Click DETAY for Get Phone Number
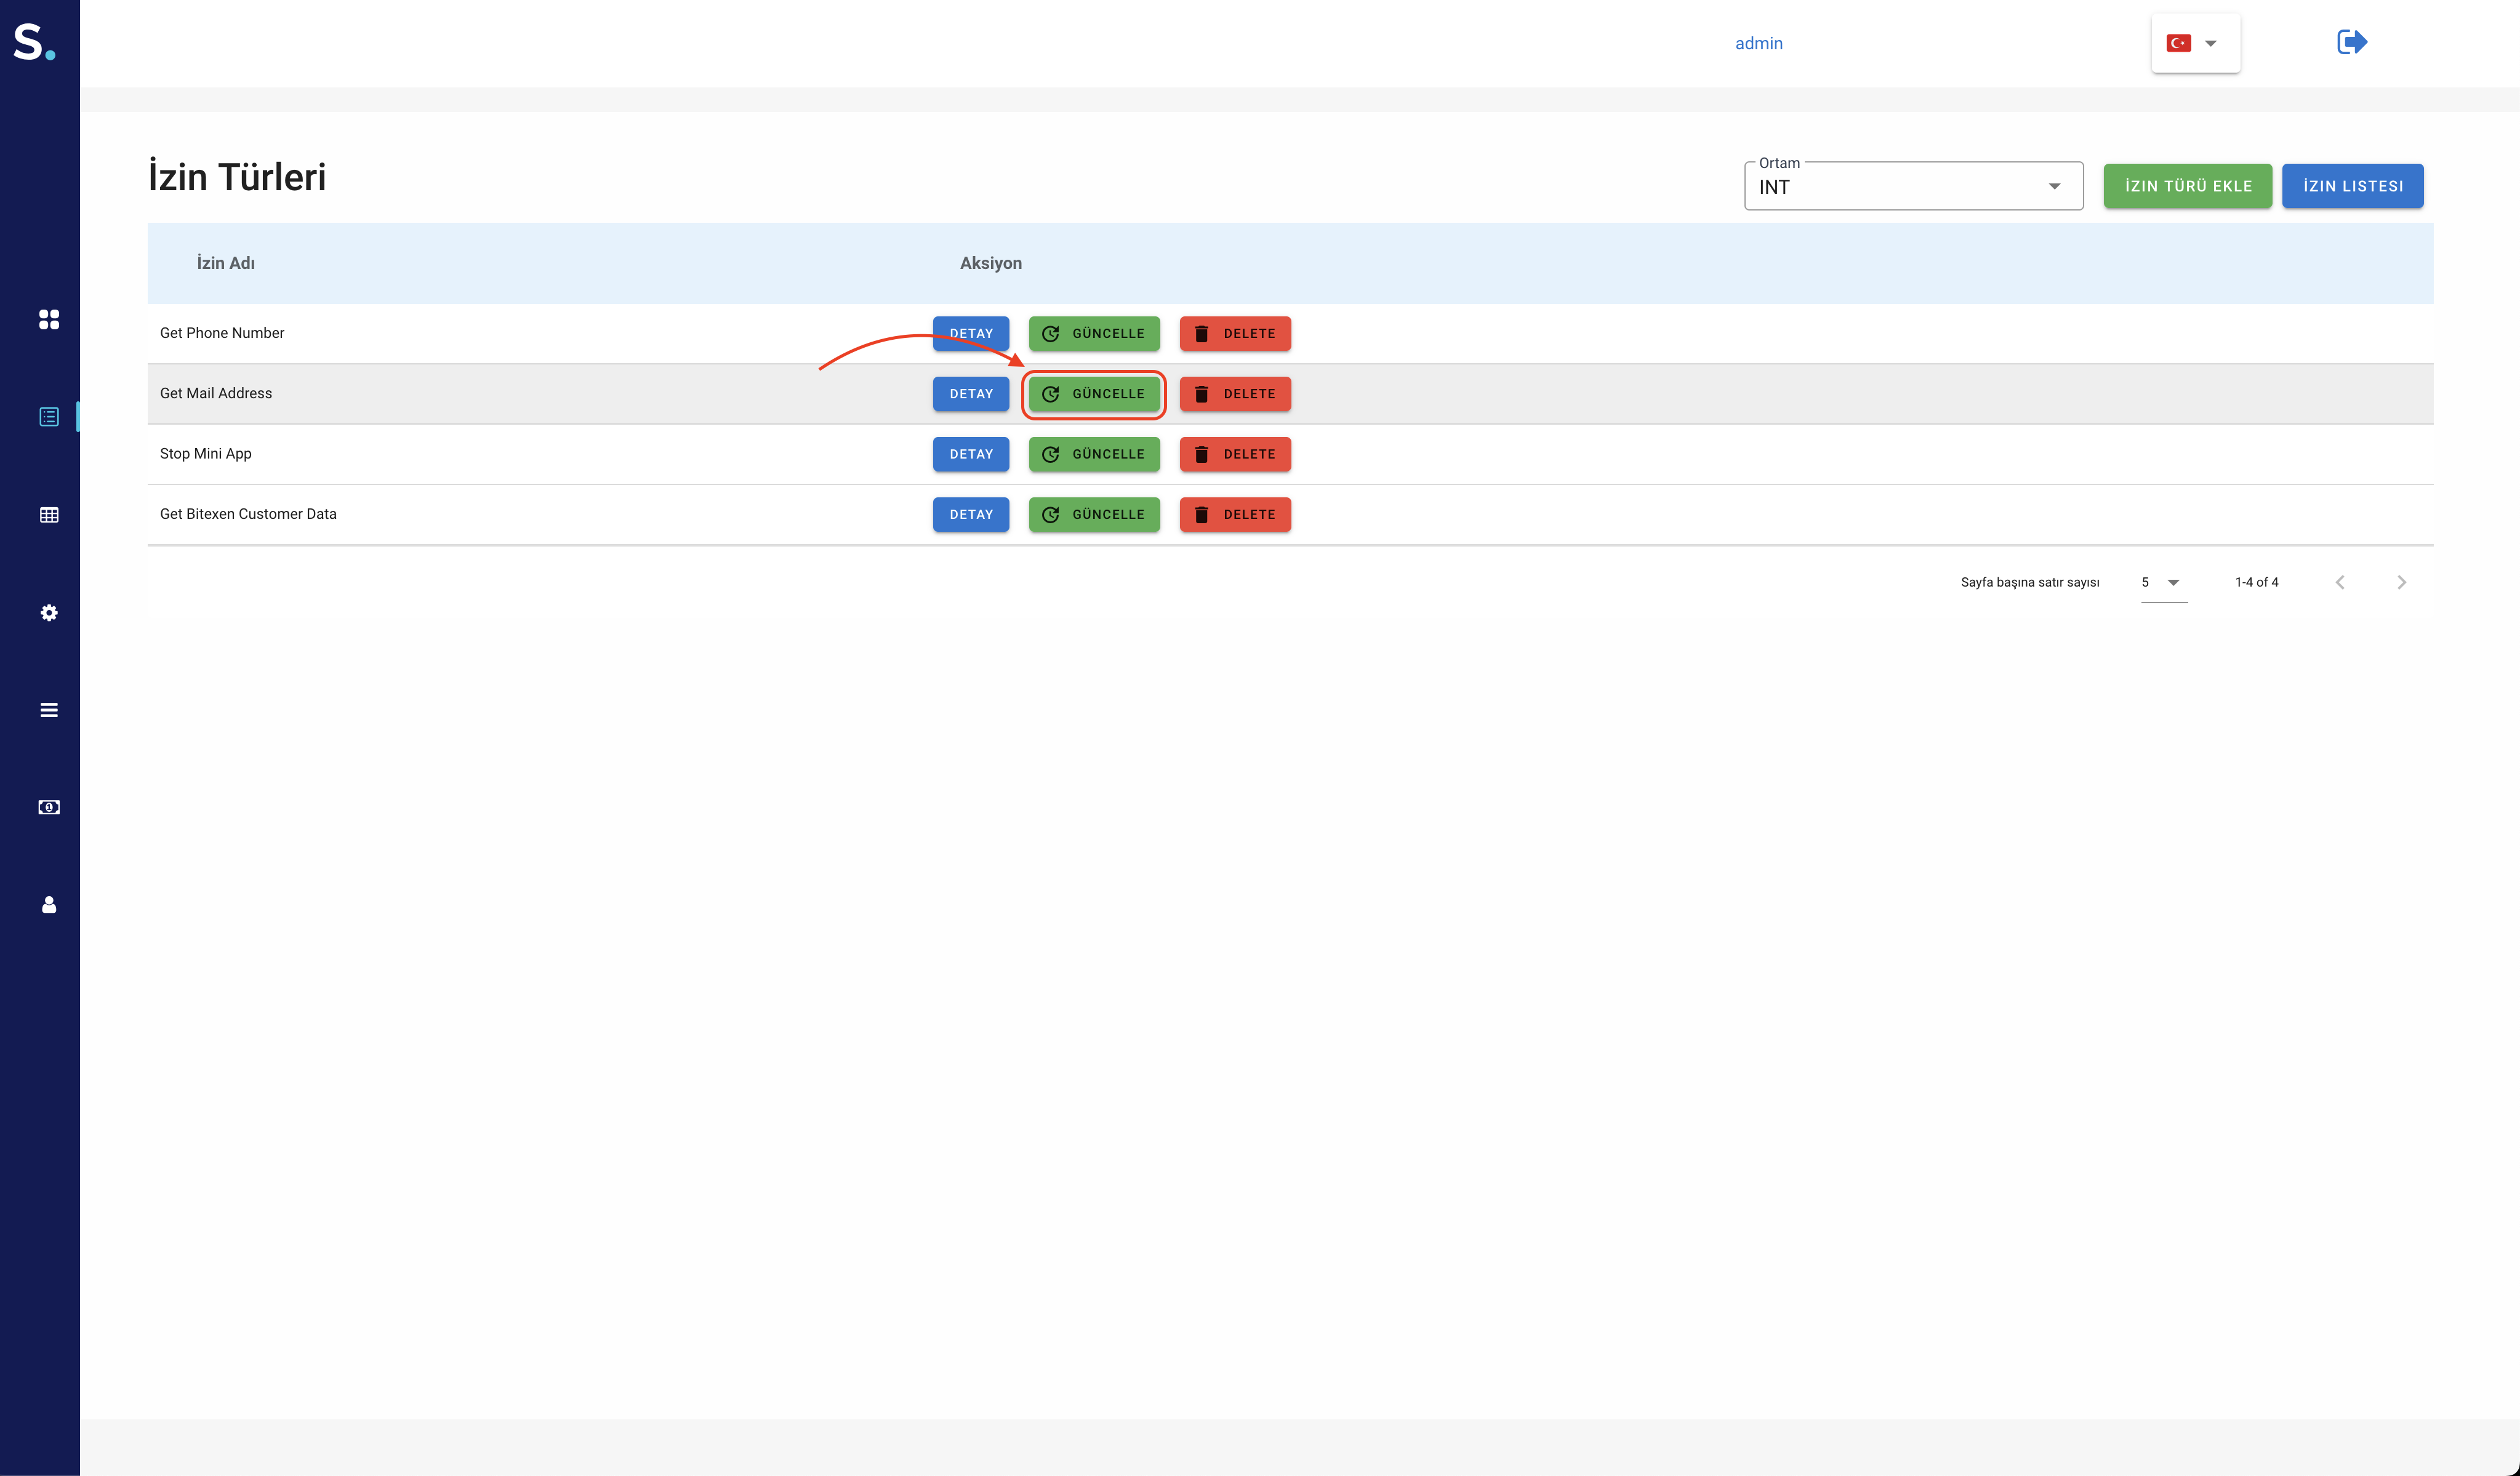The width and height of the screenshot is (2520, 1476). (970, 334)
